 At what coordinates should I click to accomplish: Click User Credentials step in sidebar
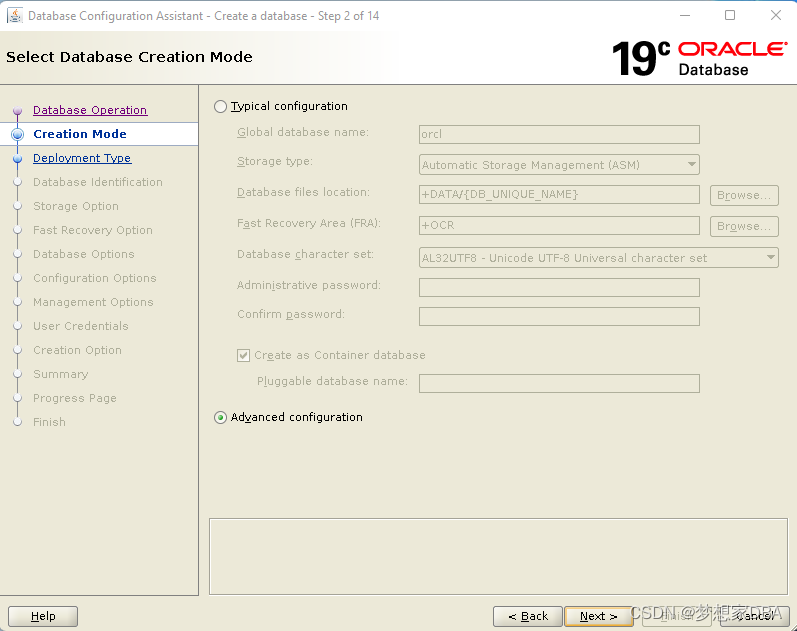click(81, 326)
